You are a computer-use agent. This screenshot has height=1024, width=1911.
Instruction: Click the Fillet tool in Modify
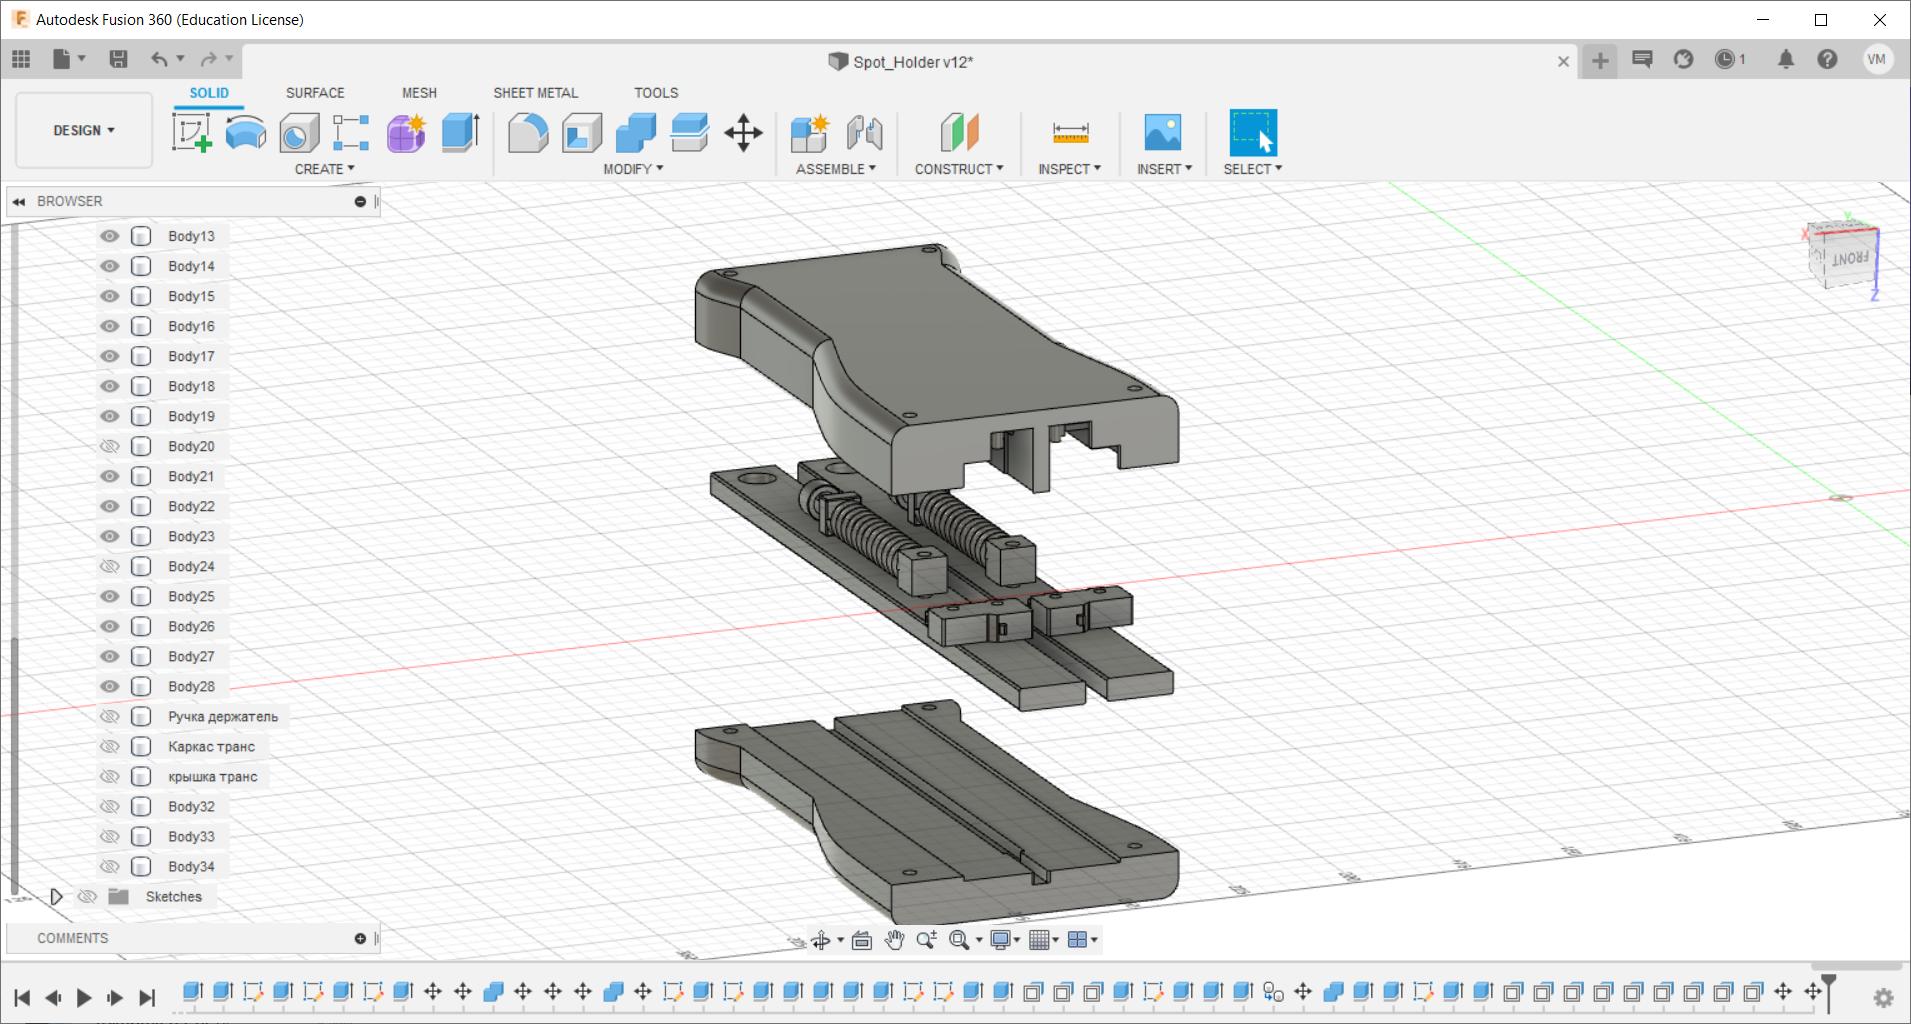tap(527, 132)
